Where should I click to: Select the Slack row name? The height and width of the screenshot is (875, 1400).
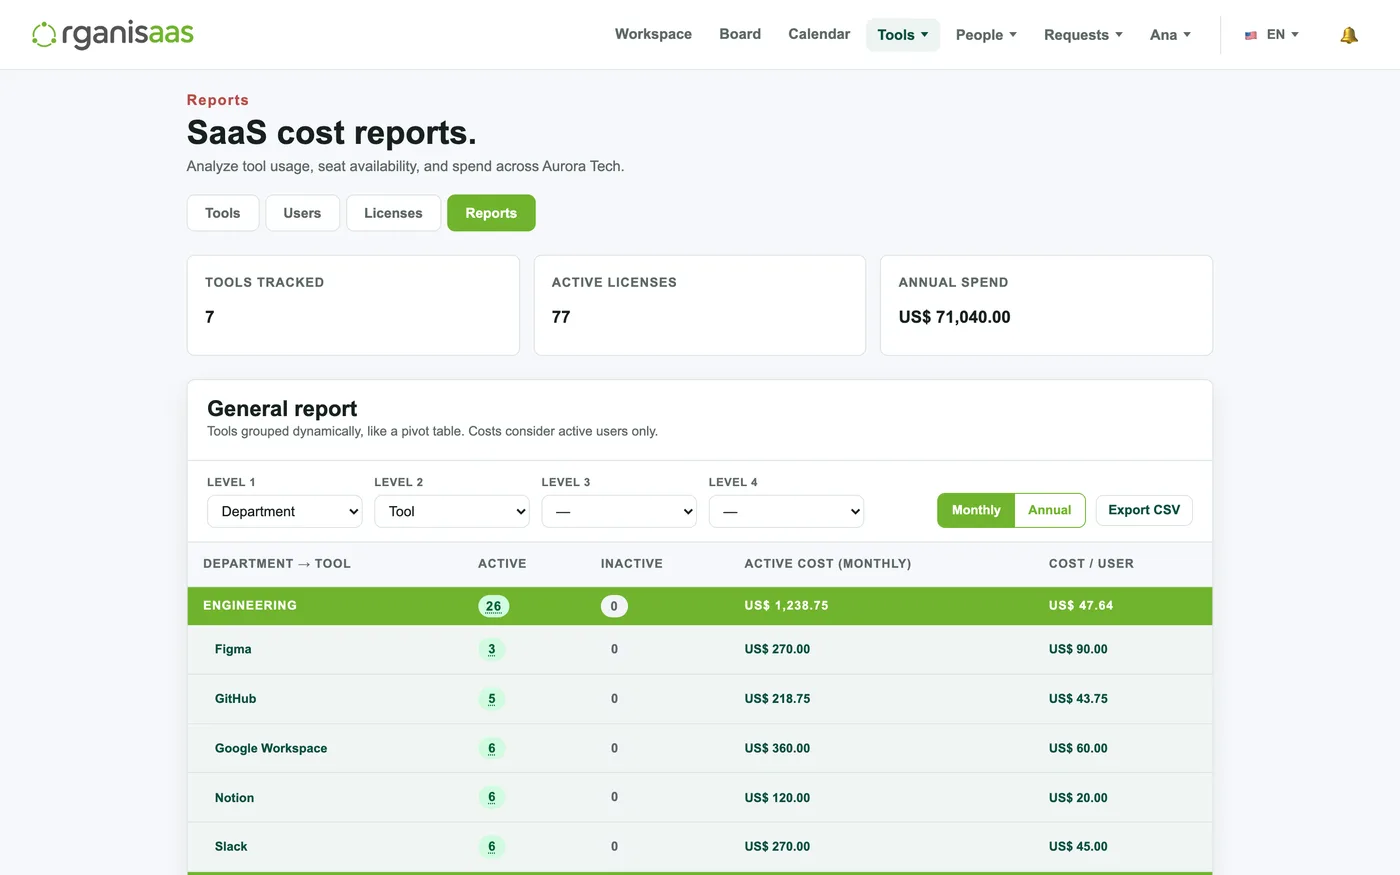pyautogui.click(x=231, y=847)
